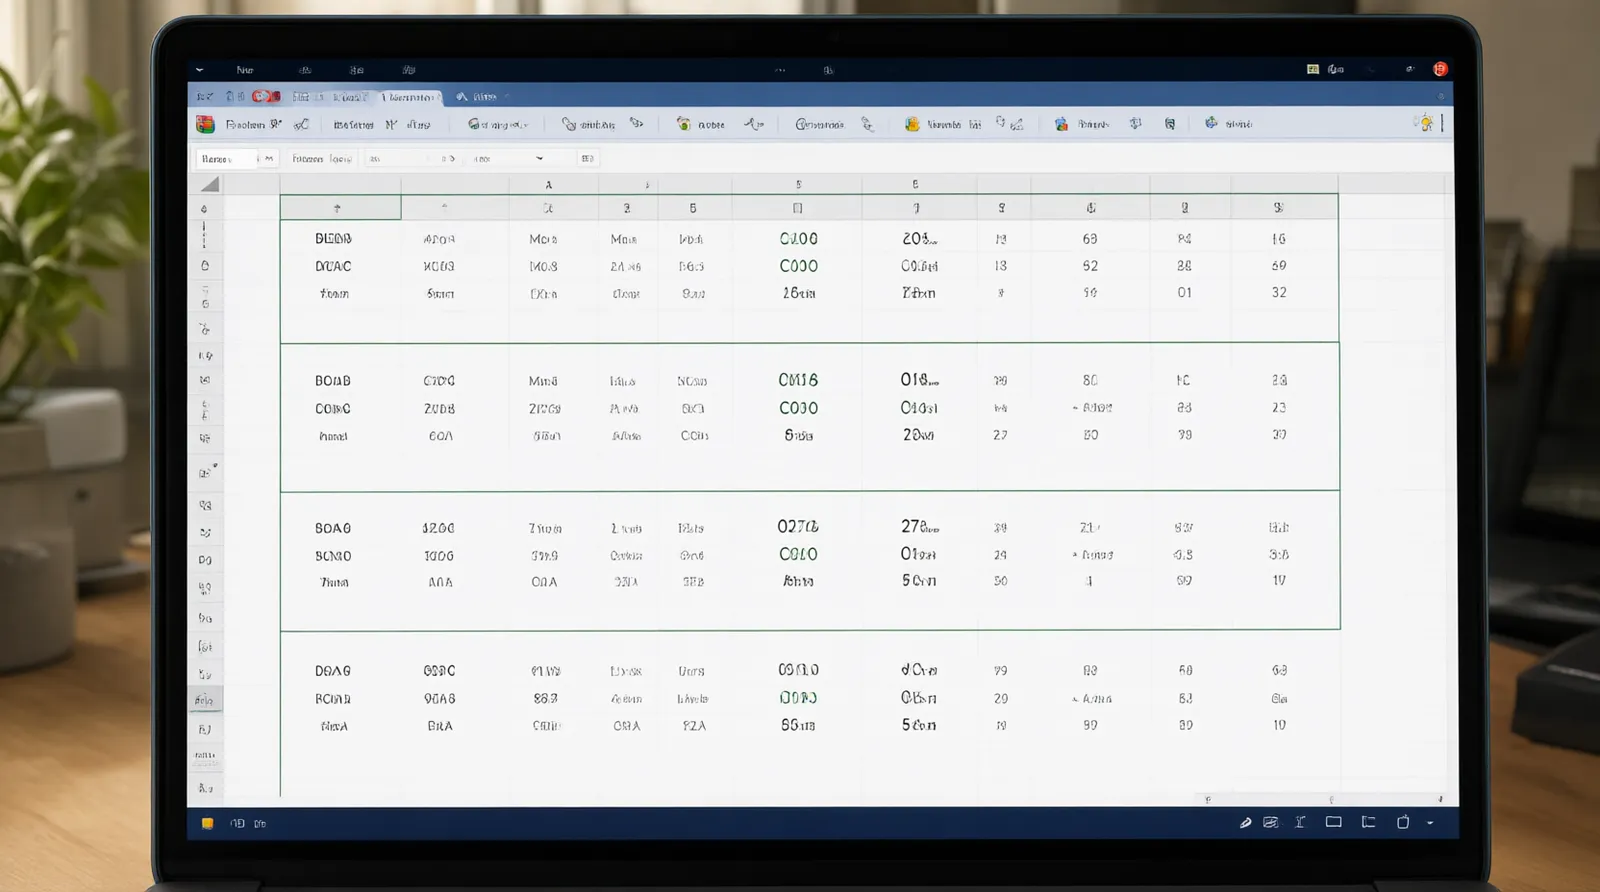Screen dimensions: 1600x892
Task: Open the dropdown arrow in the formula bar row
Action: 539,158
